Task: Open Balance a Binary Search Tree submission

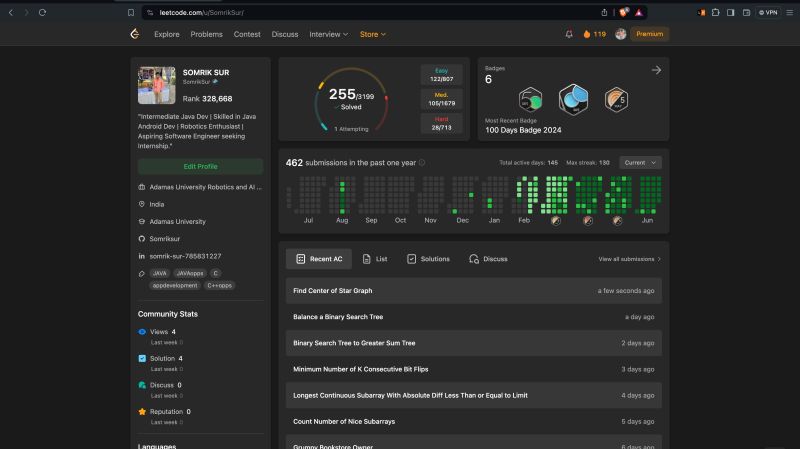Action: tap(473, 317)
